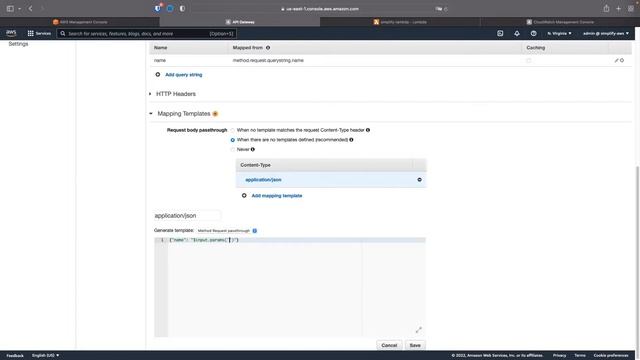
Task: Click plus icon beside Add mapping template
Action: point(244,196)
